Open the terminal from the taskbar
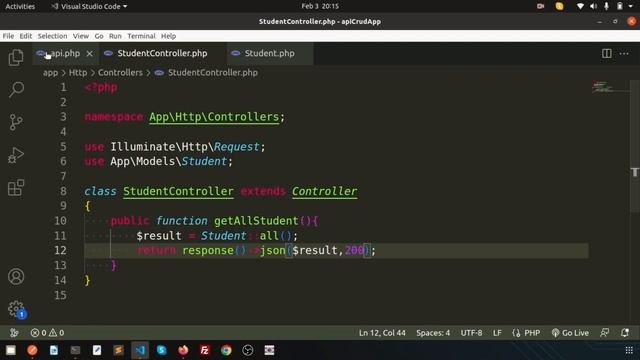Viewport: 640px width, 360px height. [x=75, y=350]
